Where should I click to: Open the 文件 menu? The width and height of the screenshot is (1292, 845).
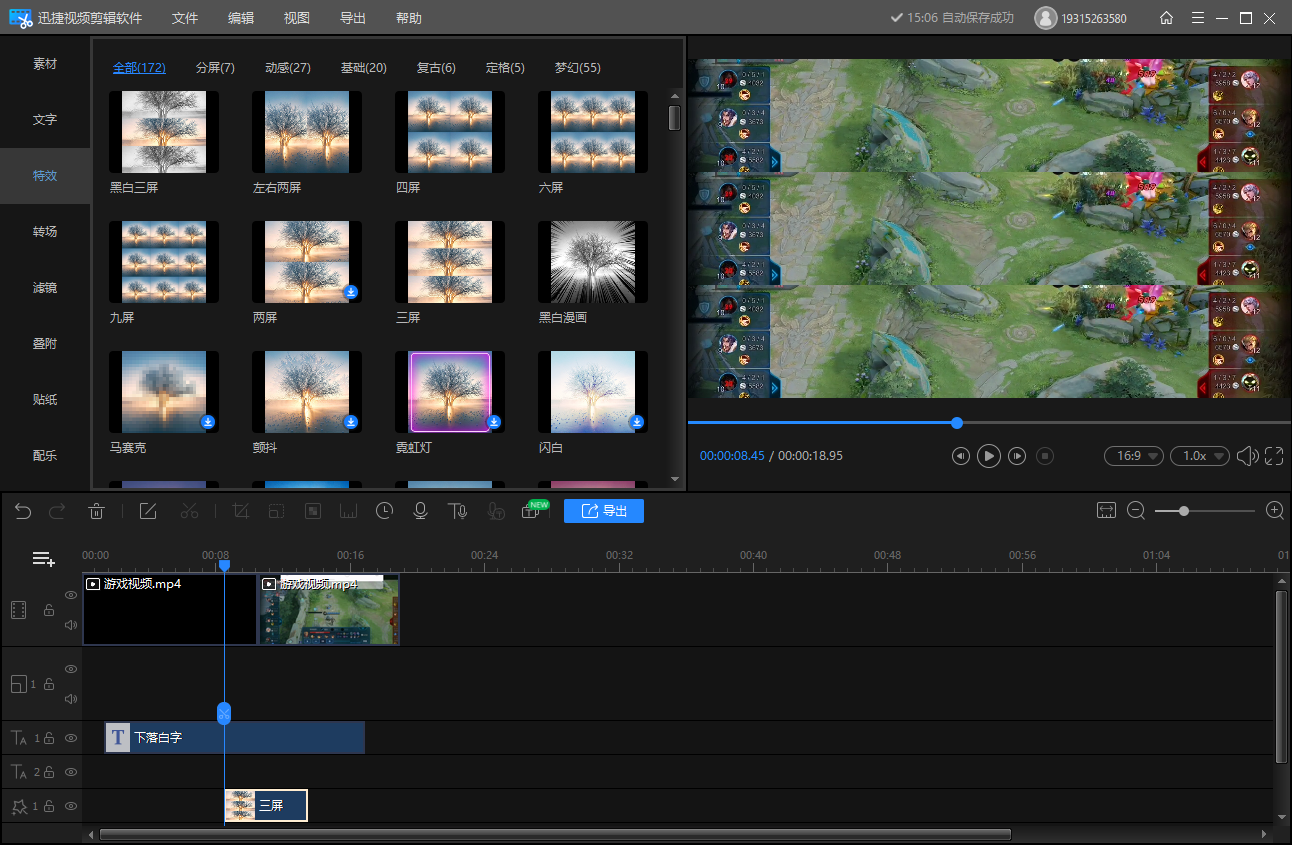185,18
